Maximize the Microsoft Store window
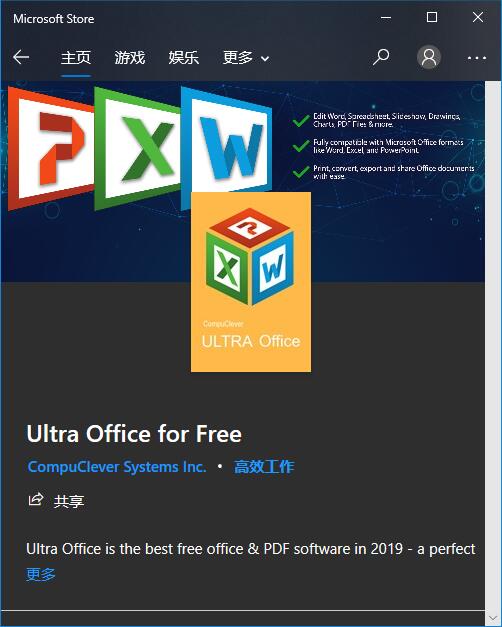The height and width of the screenshot is (627, 502). pyautogui.click(x=432, y=17)
